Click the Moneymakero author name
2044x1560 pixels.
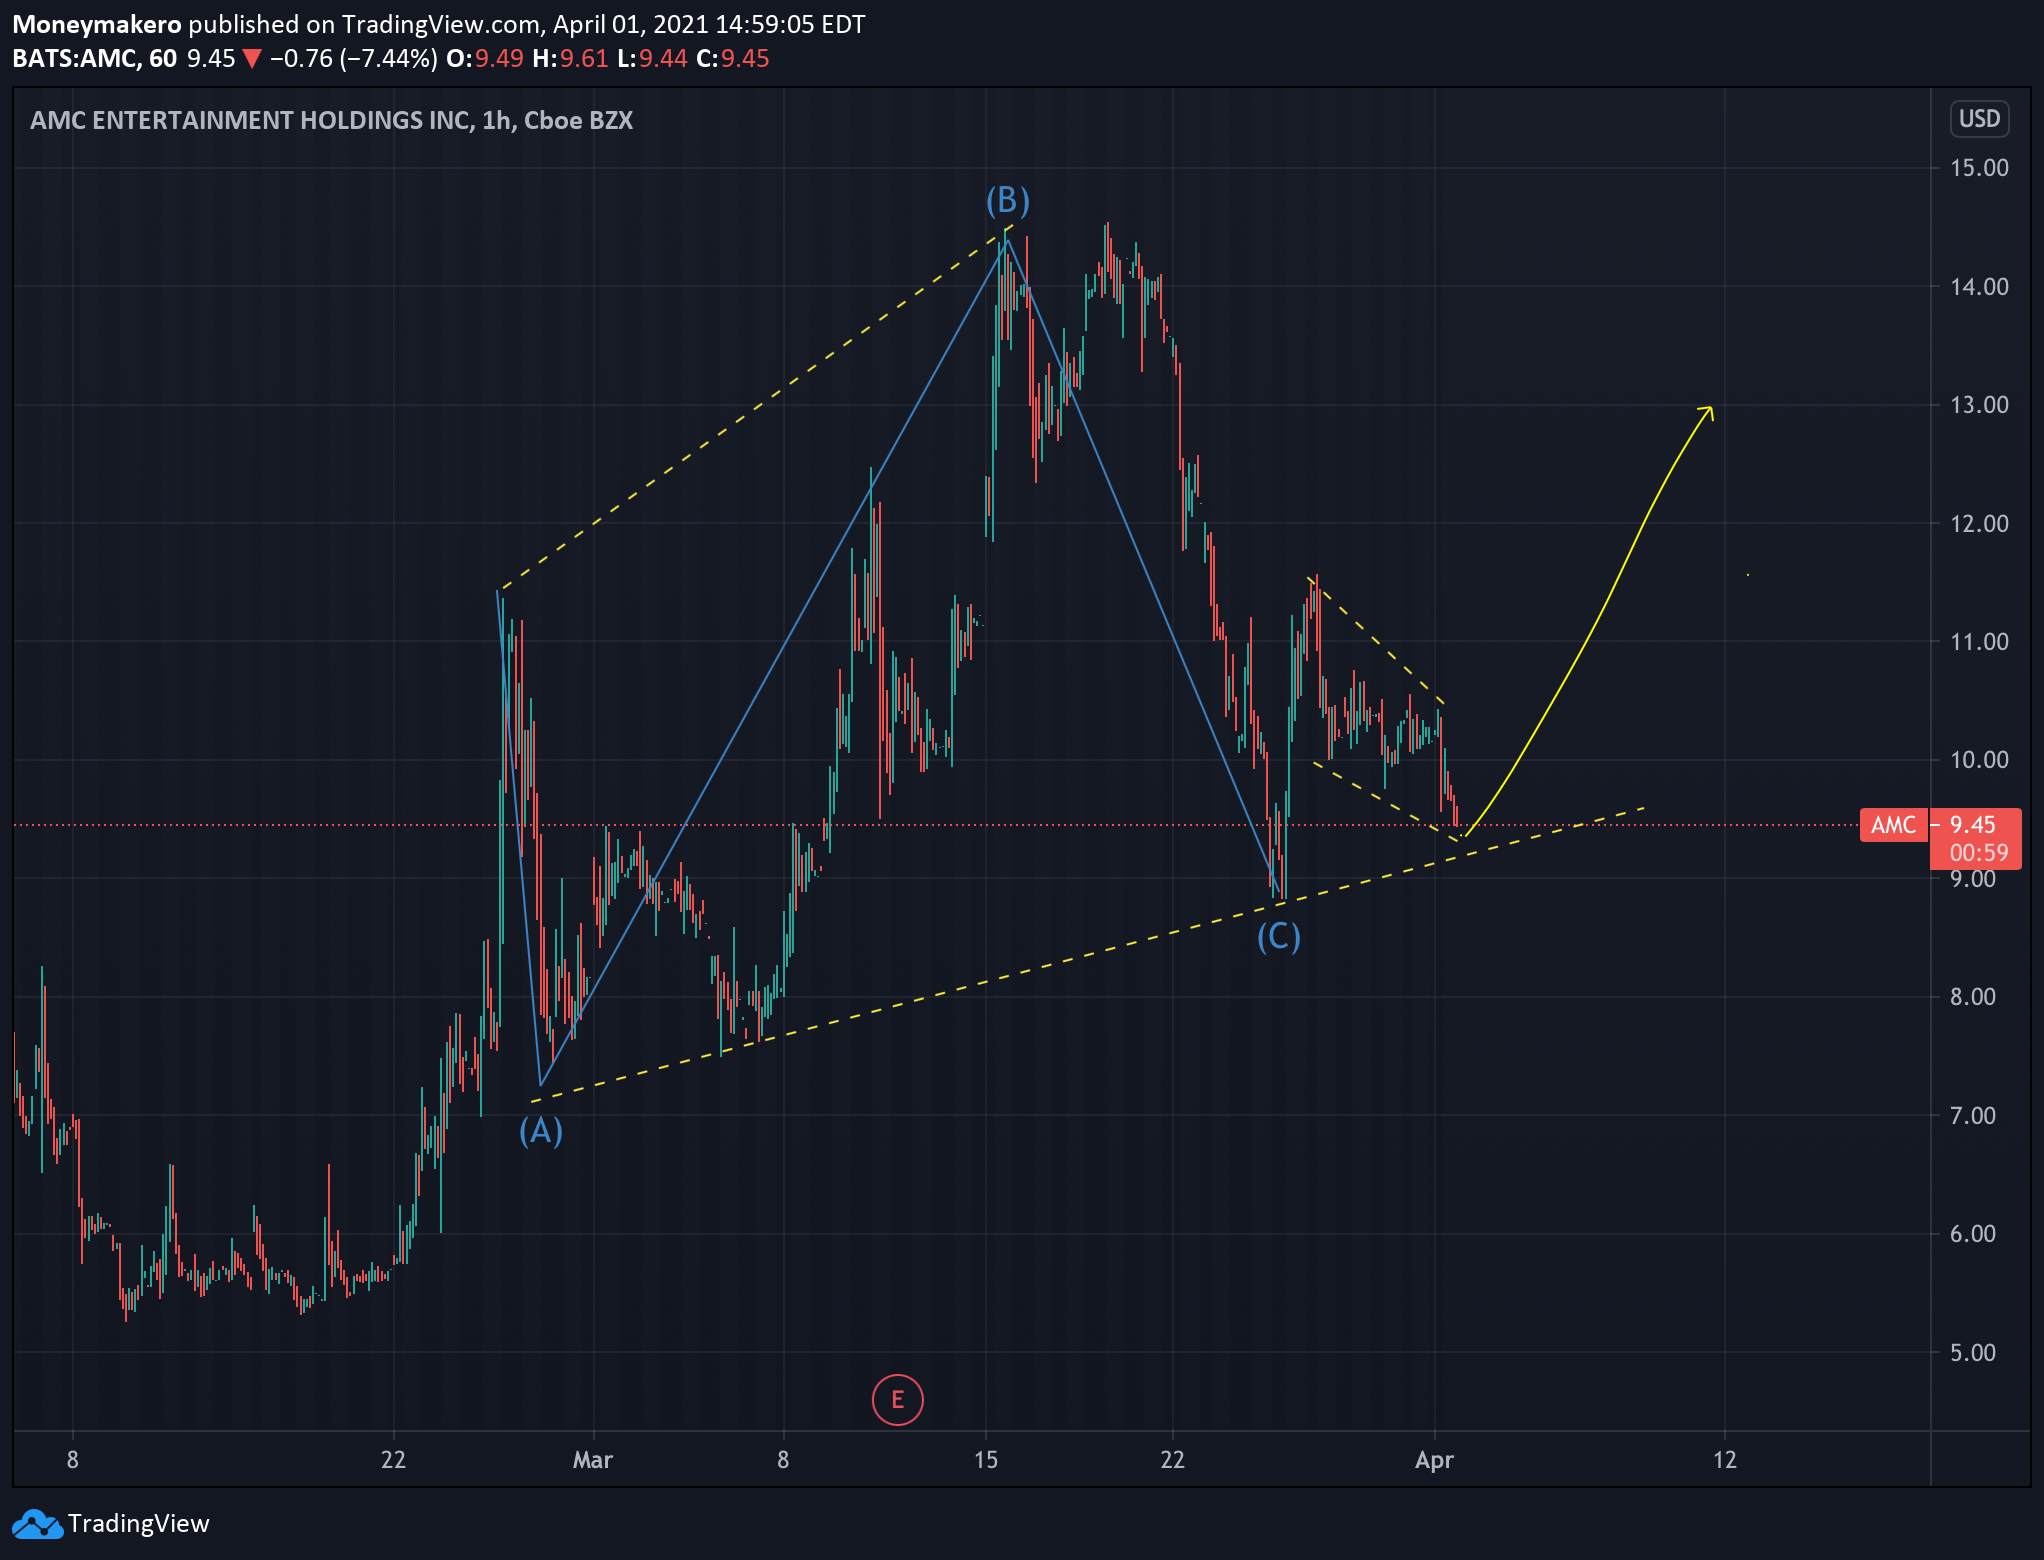pyautogui.click(x=97, y=24)
